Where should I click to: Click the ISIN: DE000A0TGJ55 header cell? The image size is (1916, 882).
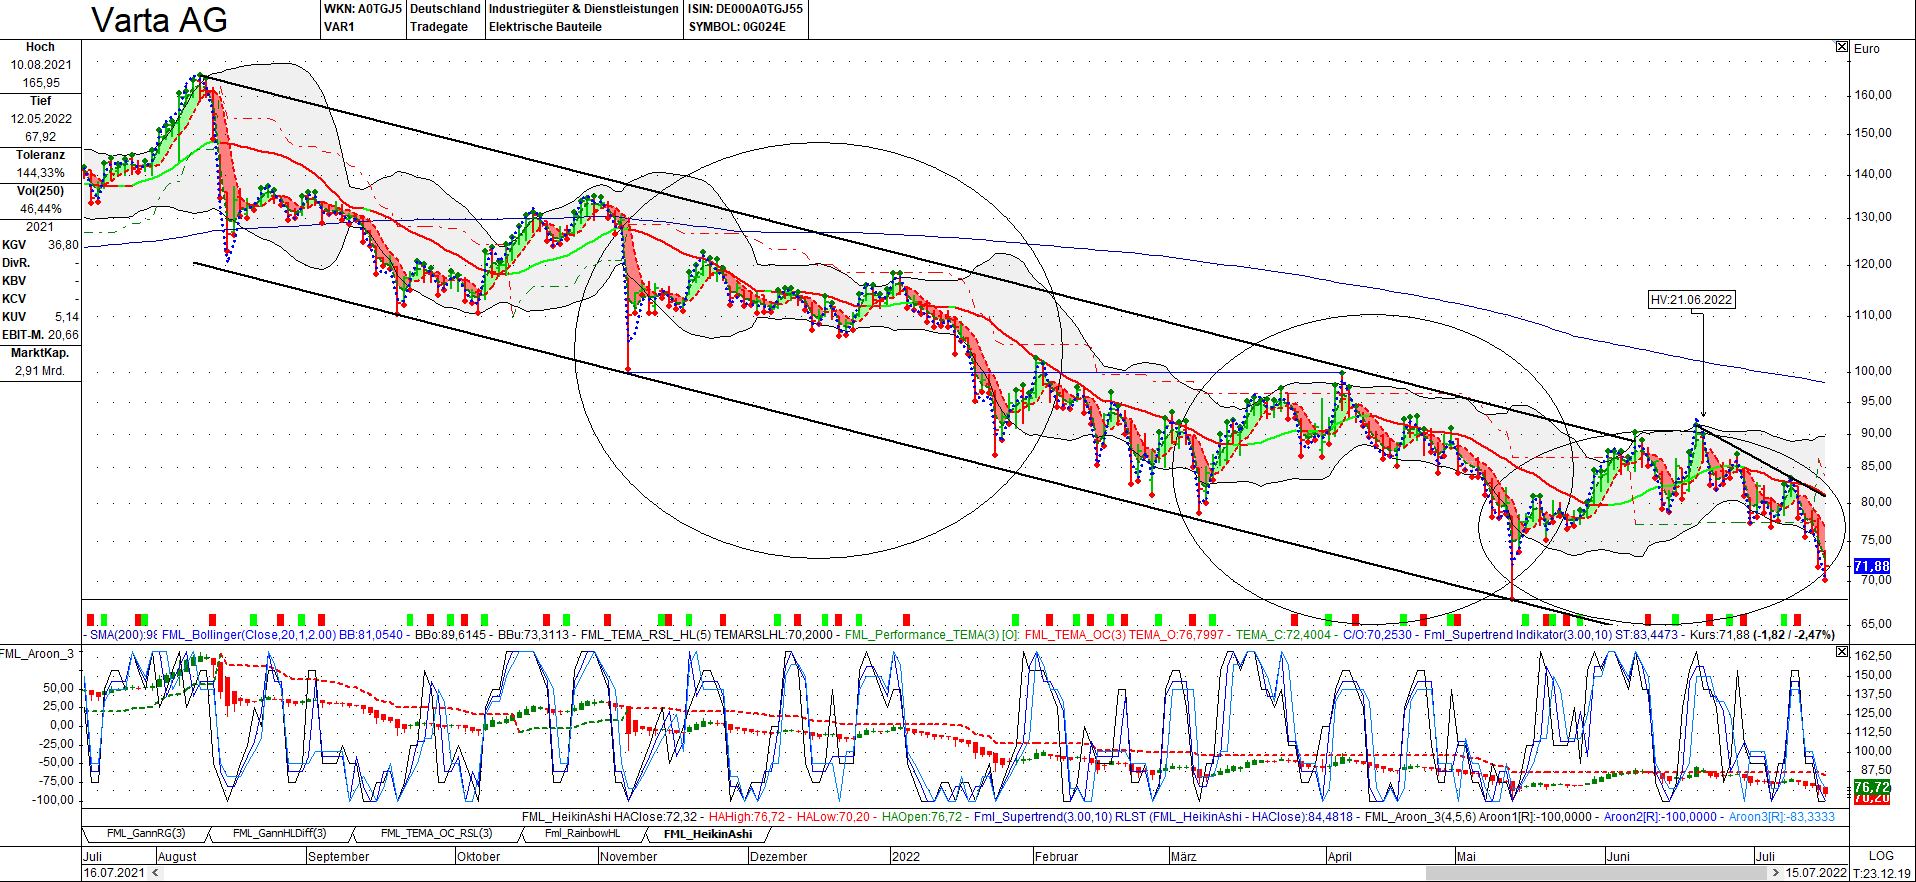pos(745,9)
